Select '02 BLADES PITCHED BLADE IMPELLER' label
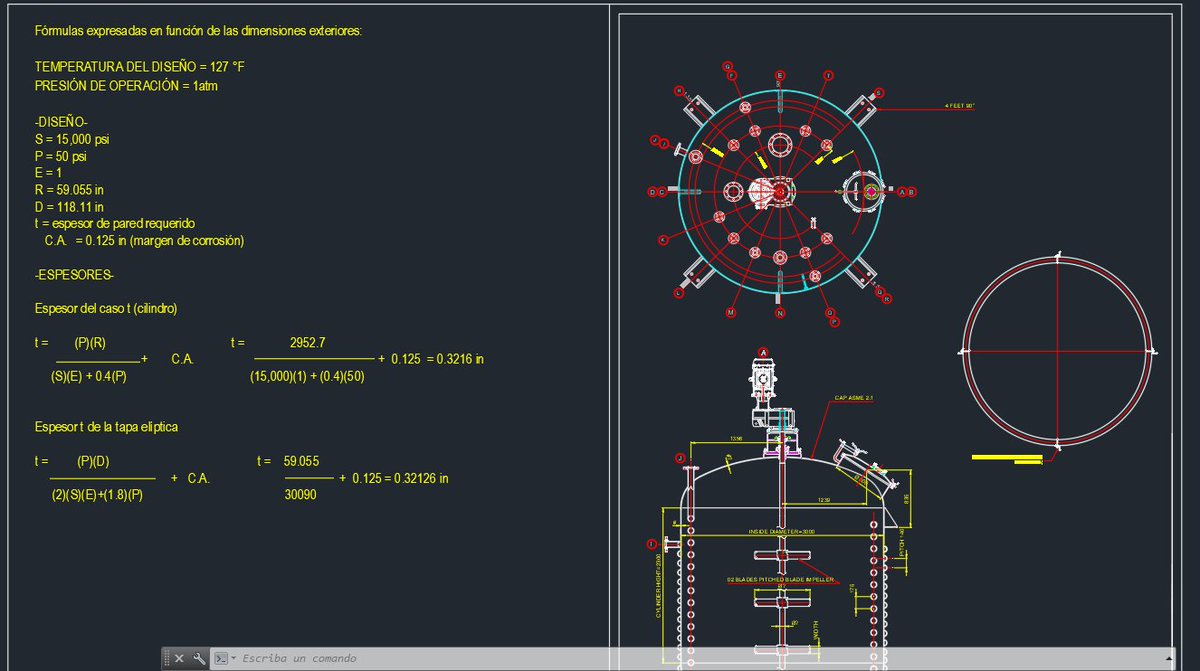1200x671 pixels. 780,579
